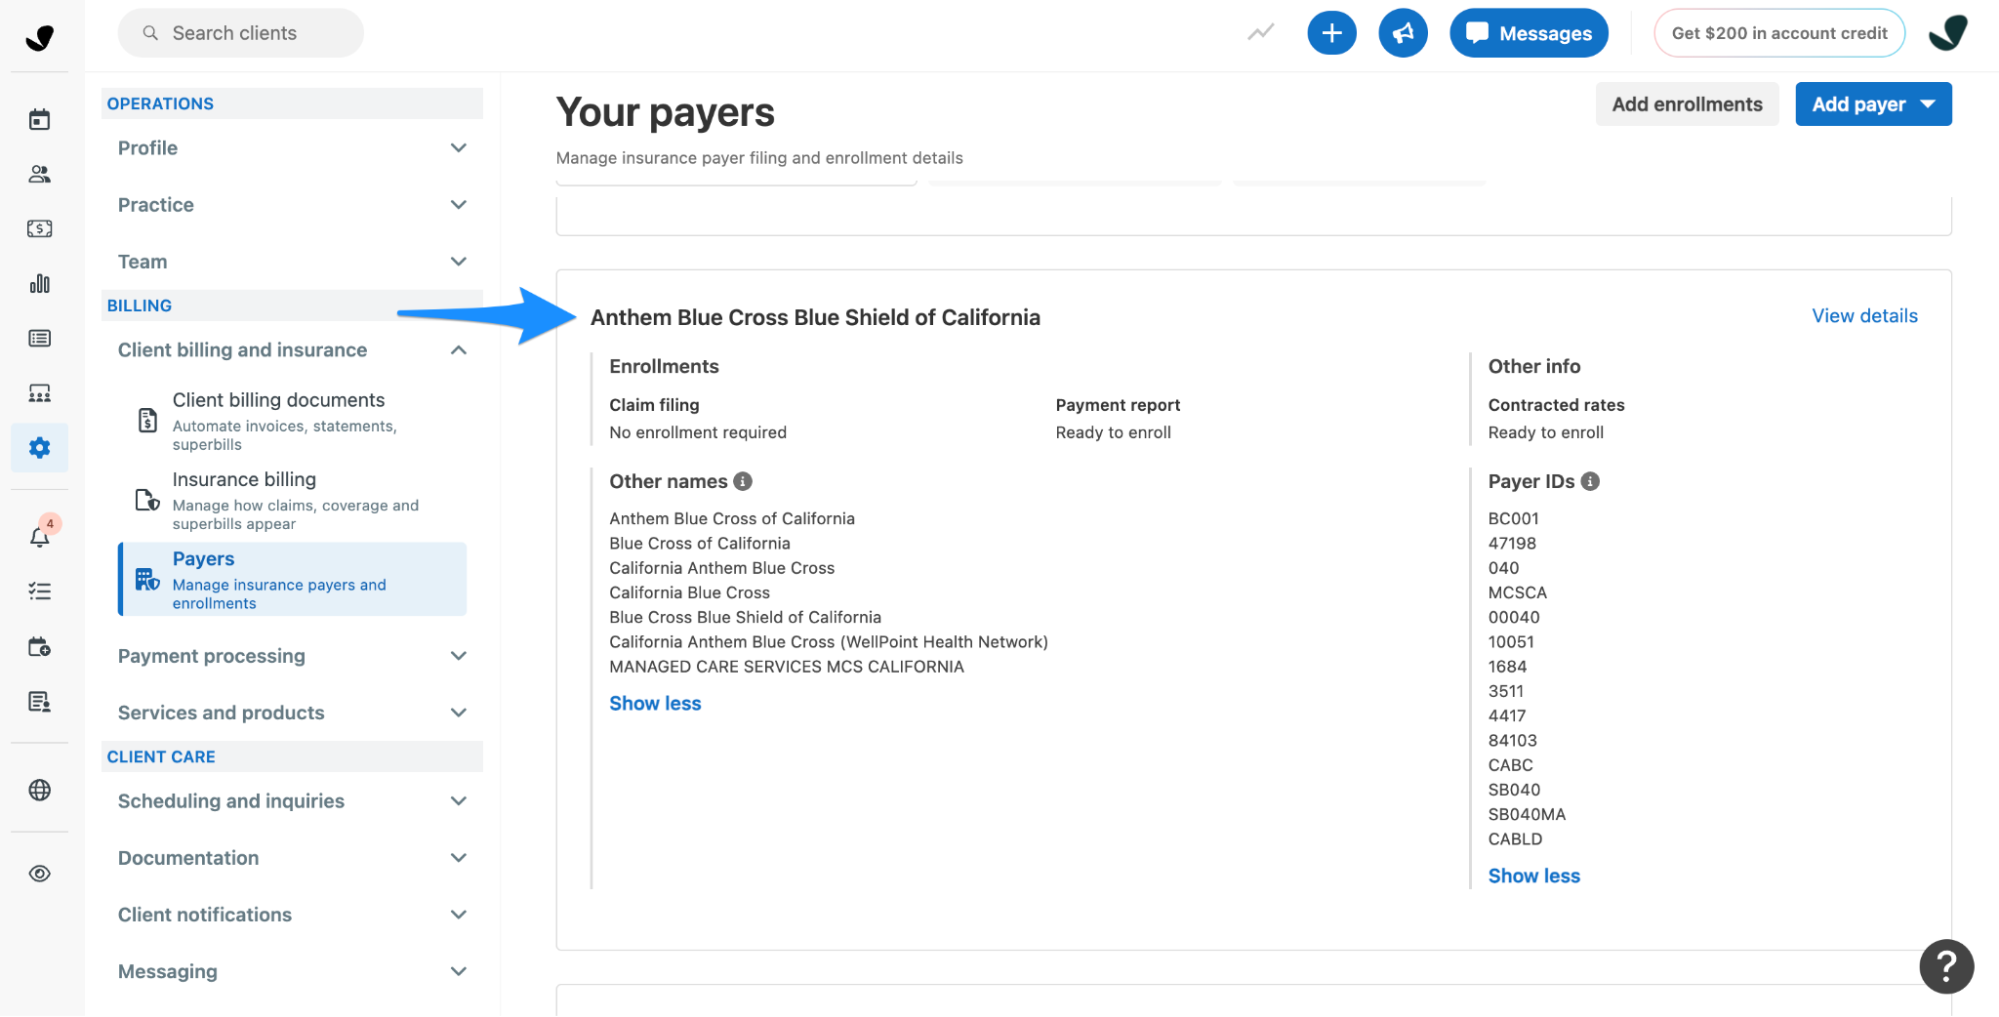Open View details for Anthem payer
The width and height of the screenshot is (1999, 1017).
click(1864, 316)
